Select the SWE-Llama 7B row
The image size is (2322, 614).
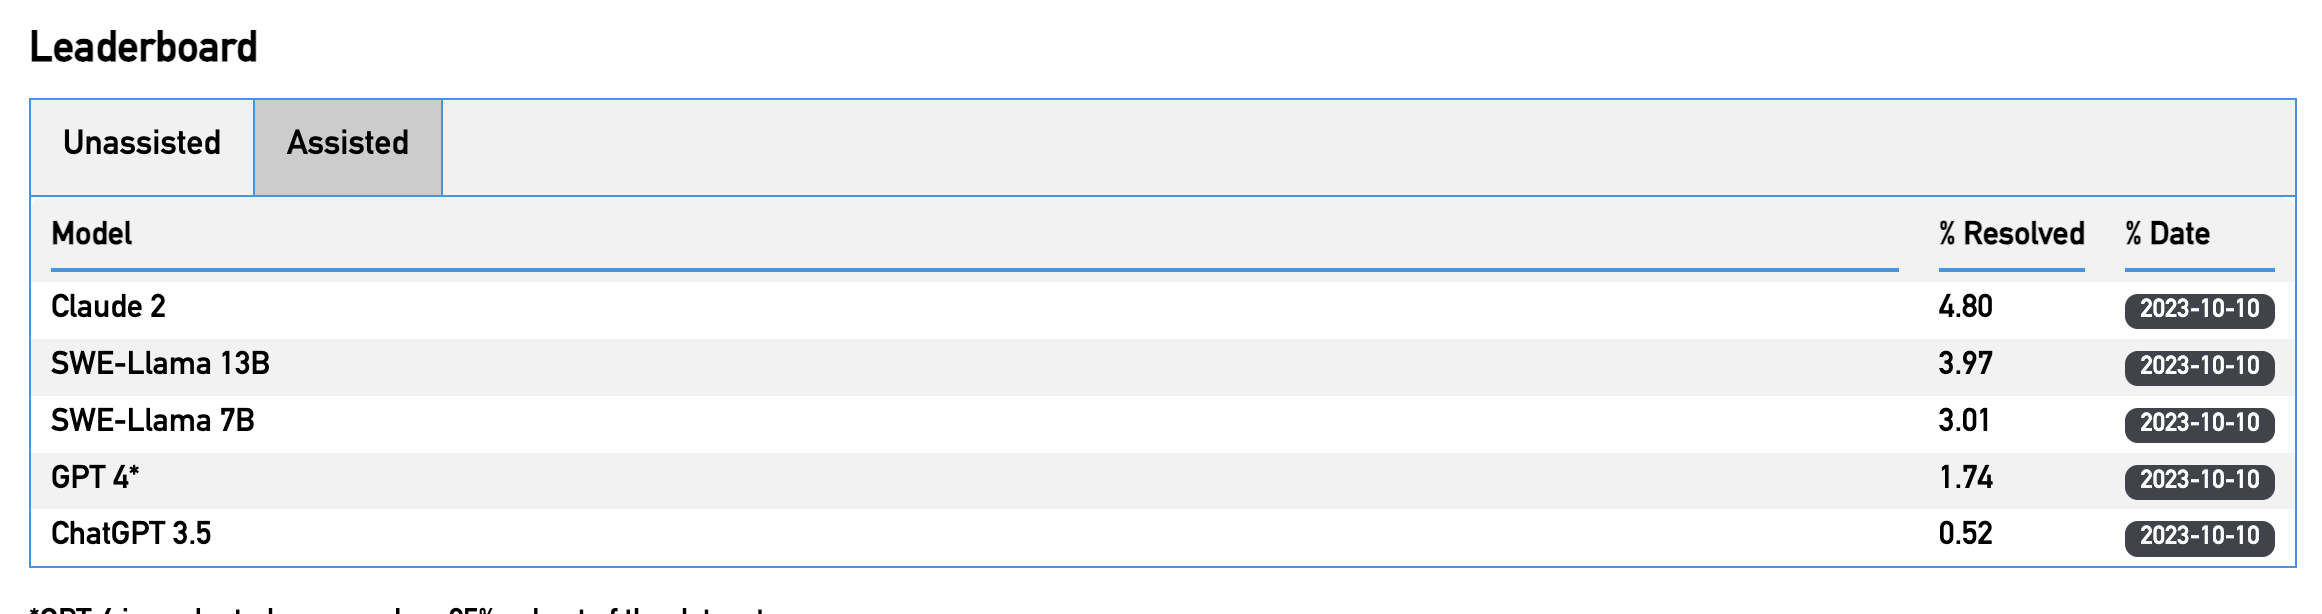[152, 421]
